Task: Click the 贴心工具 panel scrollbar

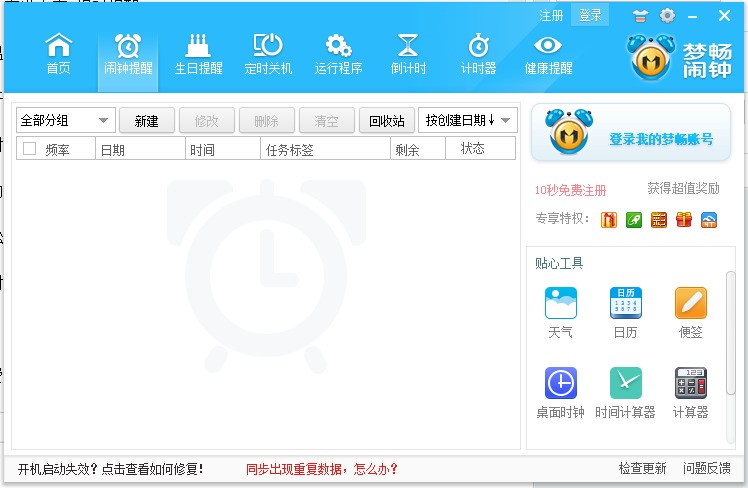Action: (x=730, y=332)
